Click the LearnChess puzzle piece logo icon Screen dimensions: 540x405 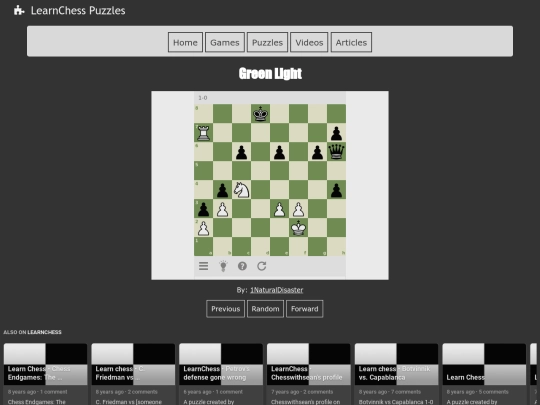coord(19,10)
